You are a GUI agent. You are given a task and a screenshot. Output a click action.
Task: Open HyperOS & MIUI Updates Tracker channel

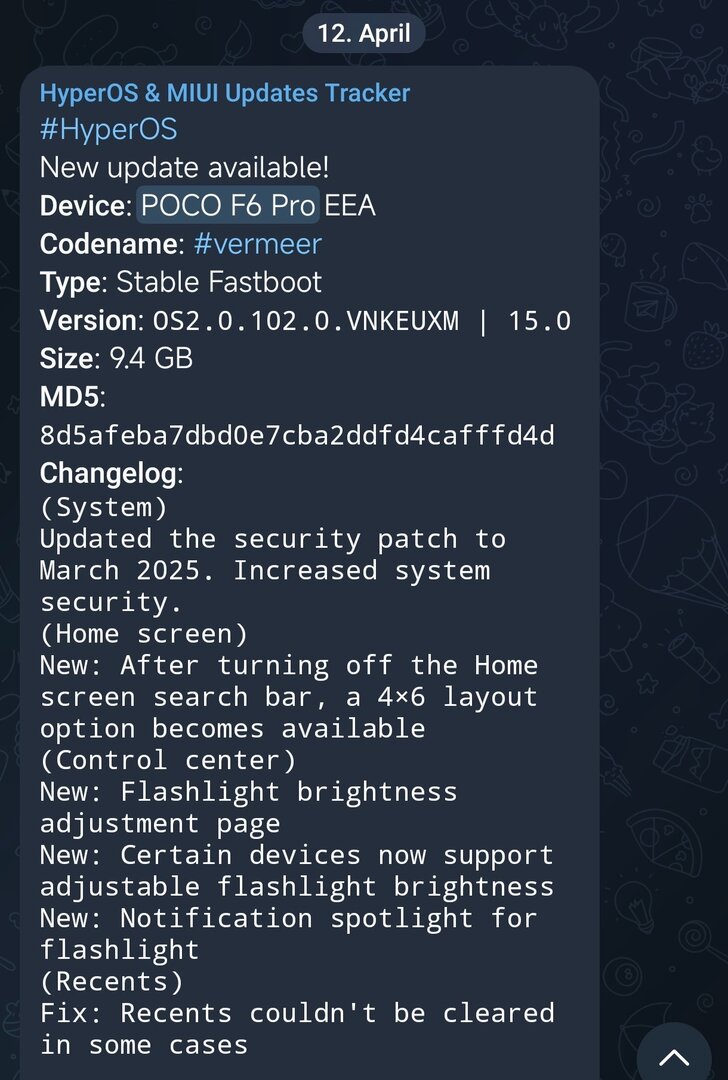point(224,93)
